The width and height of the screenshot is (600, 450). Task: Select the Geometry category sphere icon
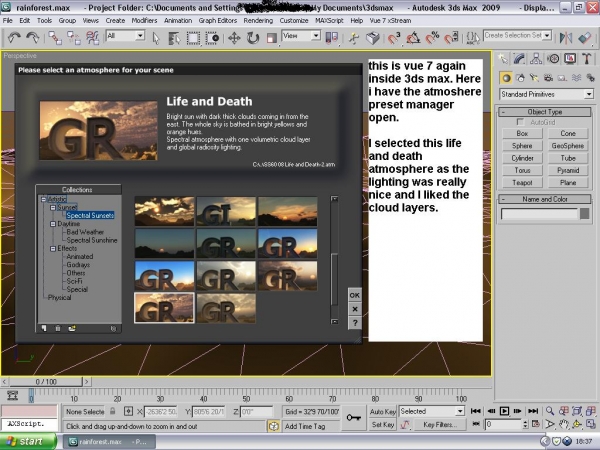[x=506, y=78]
